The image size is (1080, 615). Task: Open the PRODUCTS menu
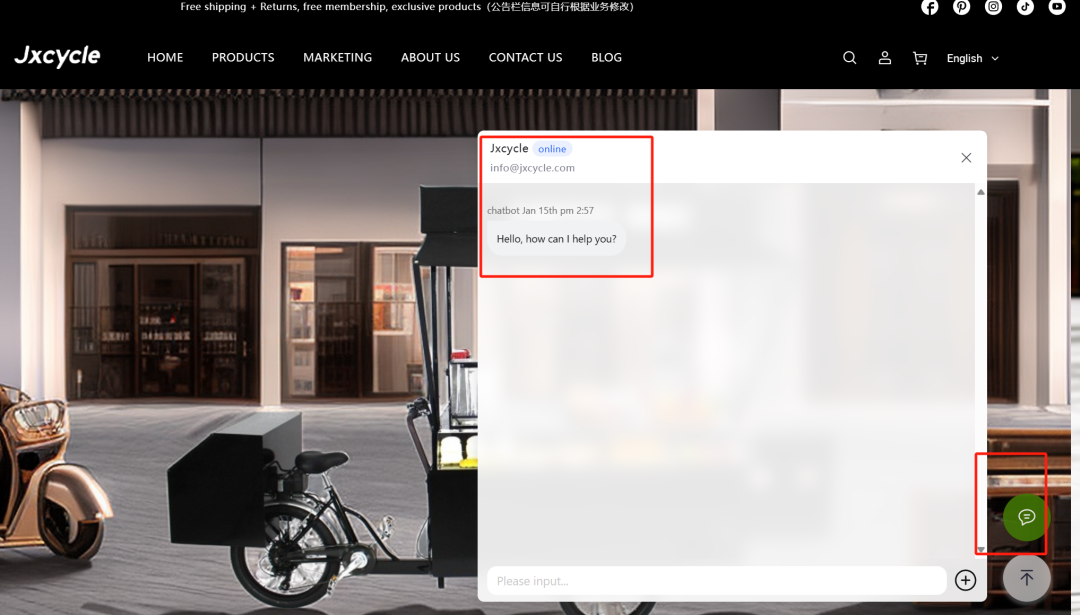(x=242, y=57)
